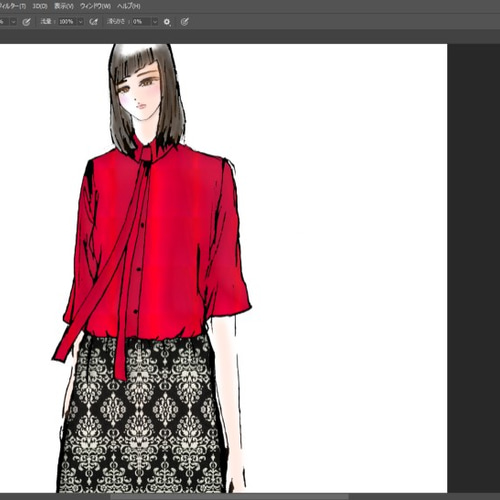The height and width of the screenshot is (500, 500).
Task: Expand the 滑らかさ smoothing dropdown arrow
Action: click(x=155, y=22)
